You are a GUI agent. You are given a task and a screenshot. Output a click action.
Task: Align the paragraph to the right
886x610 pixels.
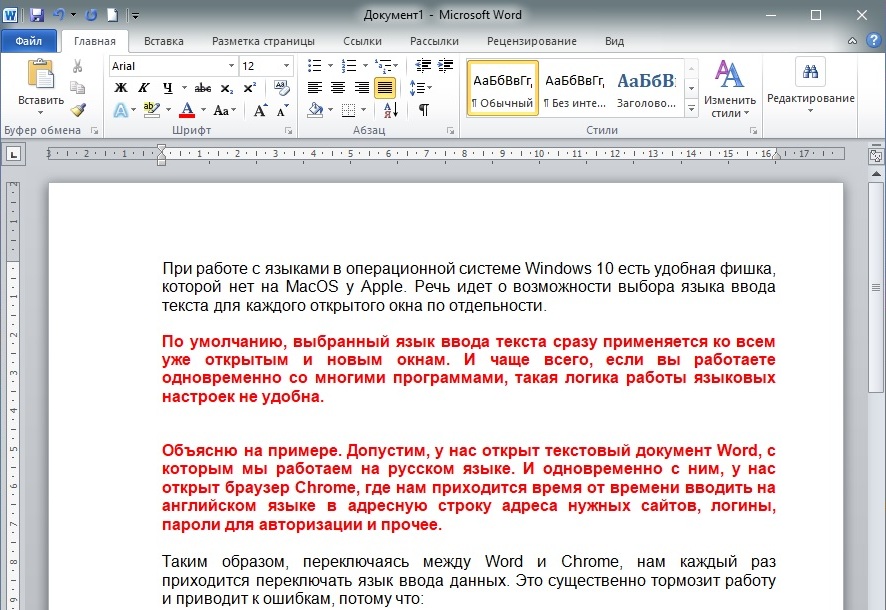361,88
